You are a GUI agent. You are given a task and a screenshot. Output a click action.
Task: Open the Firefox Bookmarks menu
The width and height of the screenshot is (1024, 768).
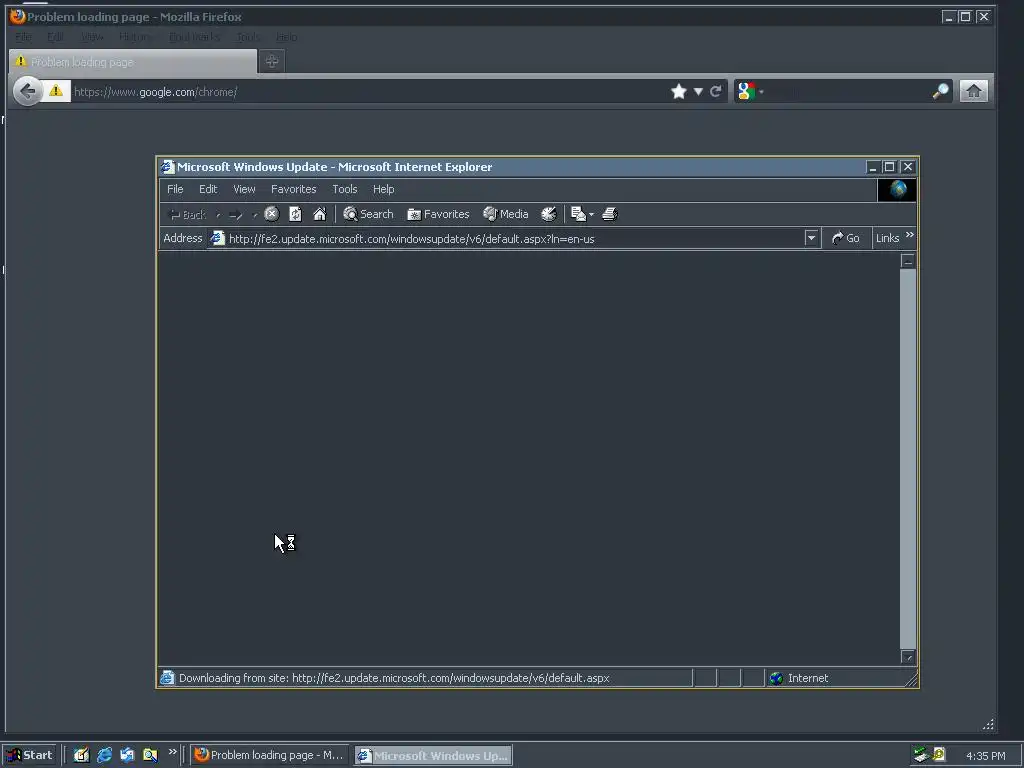[x=195, y=37]
